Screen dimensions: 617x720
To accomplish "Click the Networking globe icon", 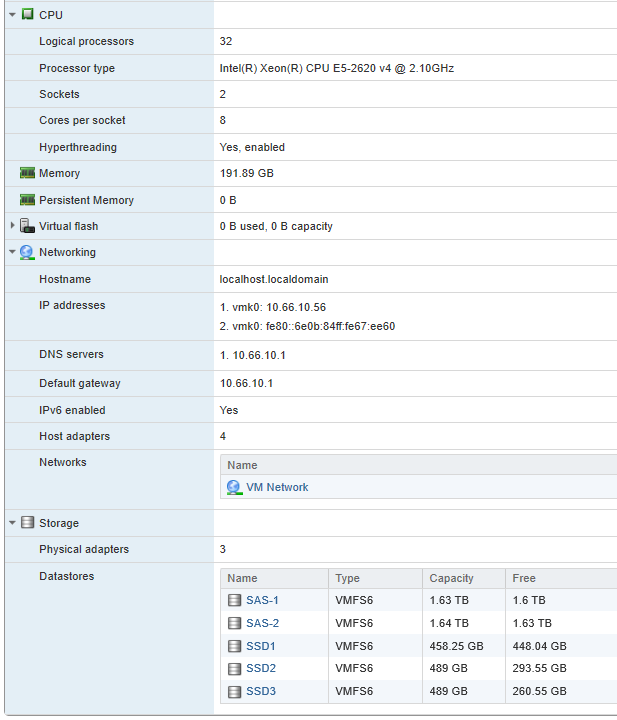I will point(28,253).
